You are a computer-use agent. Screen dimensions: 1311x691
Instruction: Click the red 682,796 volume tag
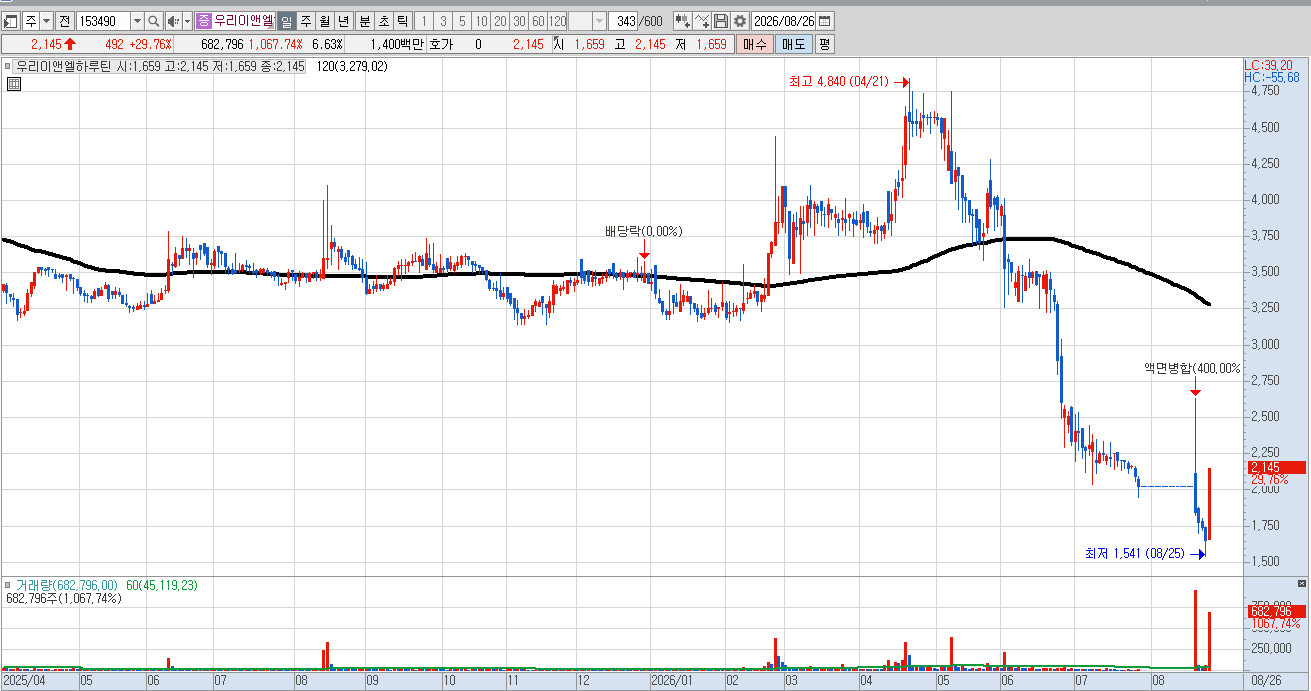1275,611
